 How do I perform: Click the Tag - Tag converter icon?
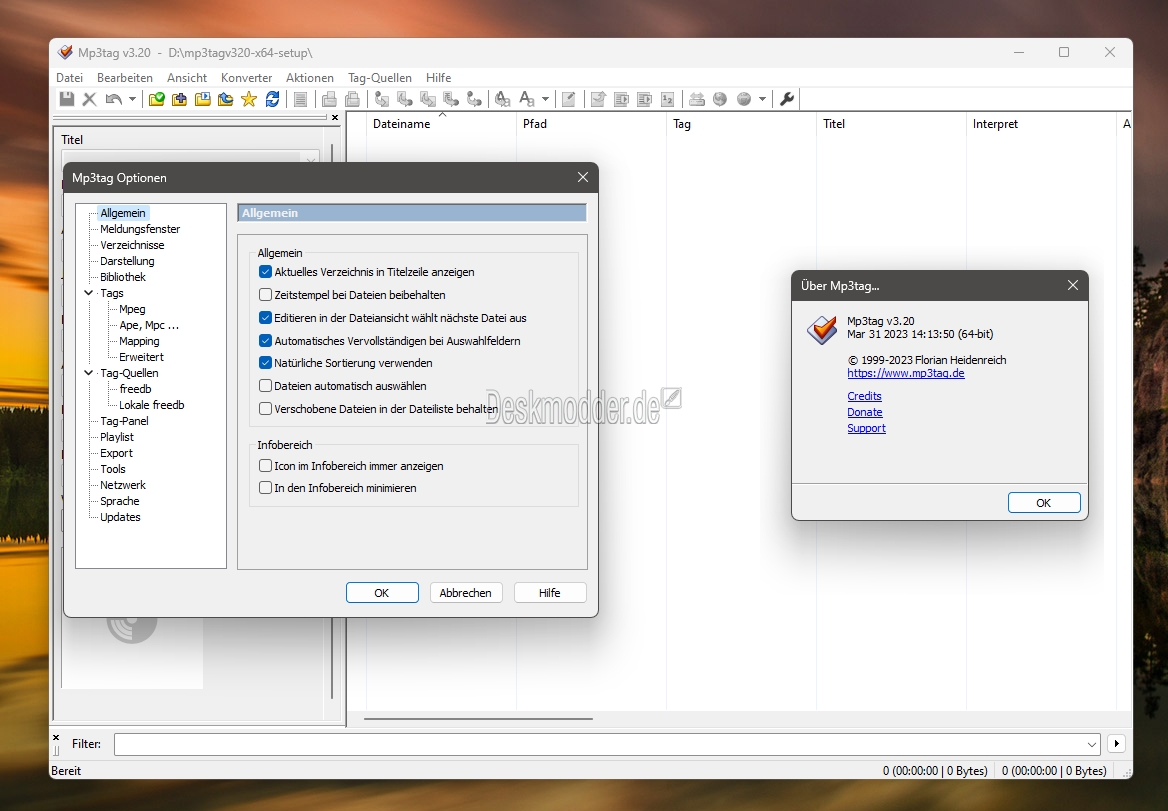tap(474, 99)
